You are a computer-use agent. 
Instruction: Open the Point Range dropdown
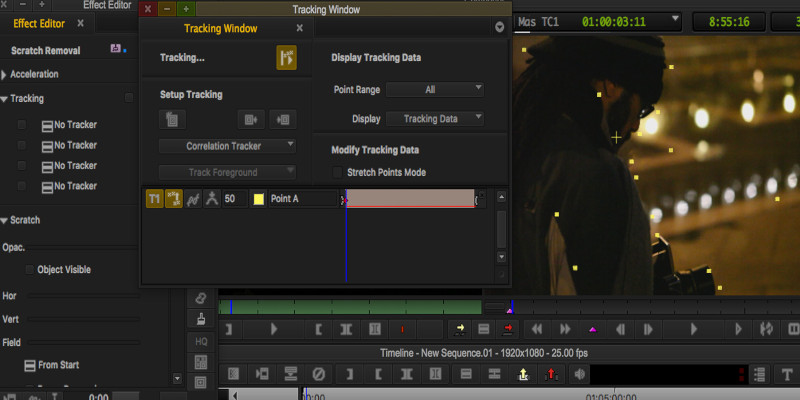435,89
